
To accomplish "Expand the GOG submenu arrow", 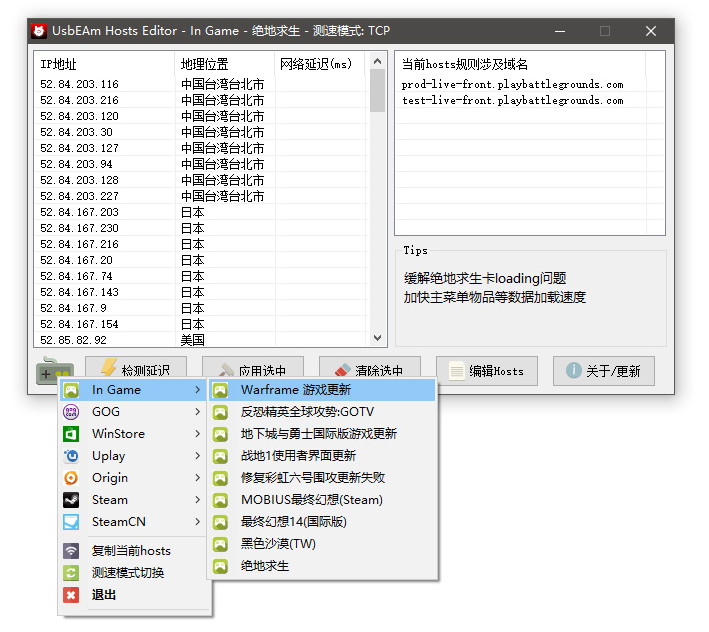I will [198, 412].
